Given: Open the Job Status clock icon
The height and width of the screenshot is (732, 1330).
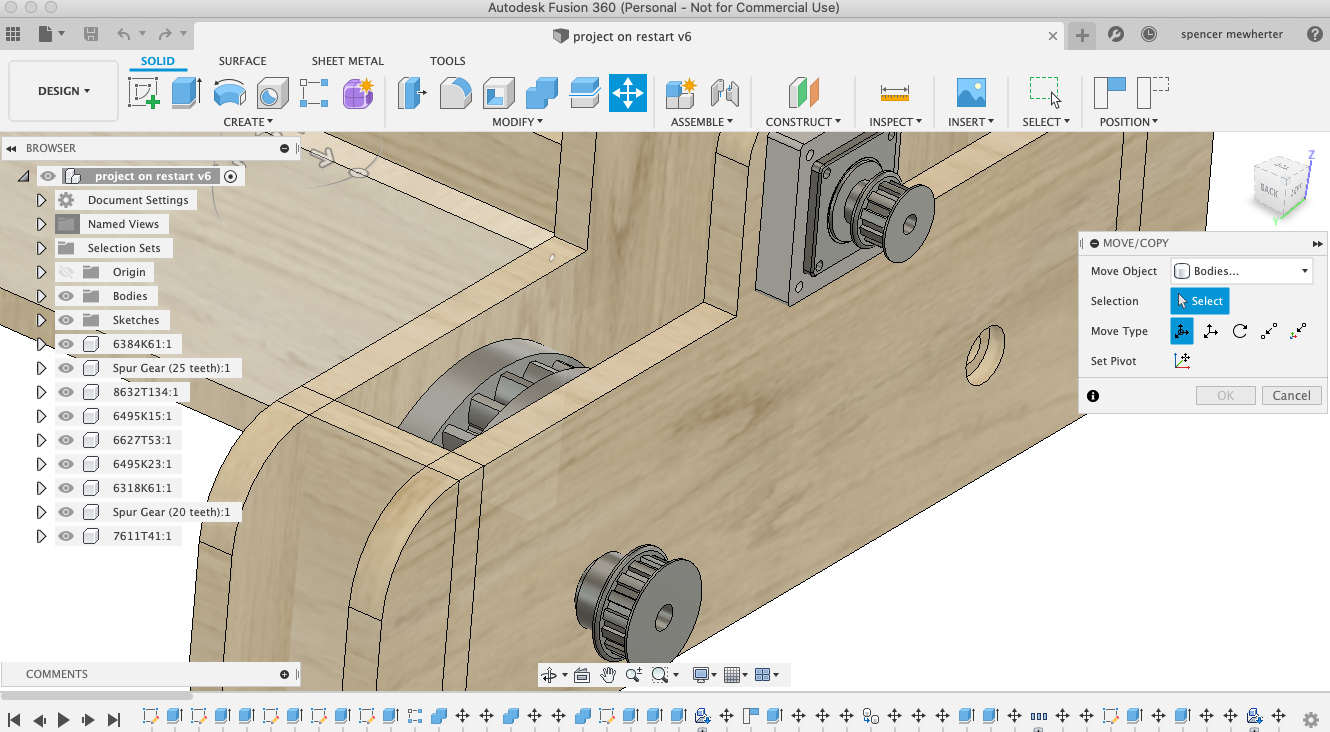Looking at the screenshot, I should click(x=1149, y=34).
